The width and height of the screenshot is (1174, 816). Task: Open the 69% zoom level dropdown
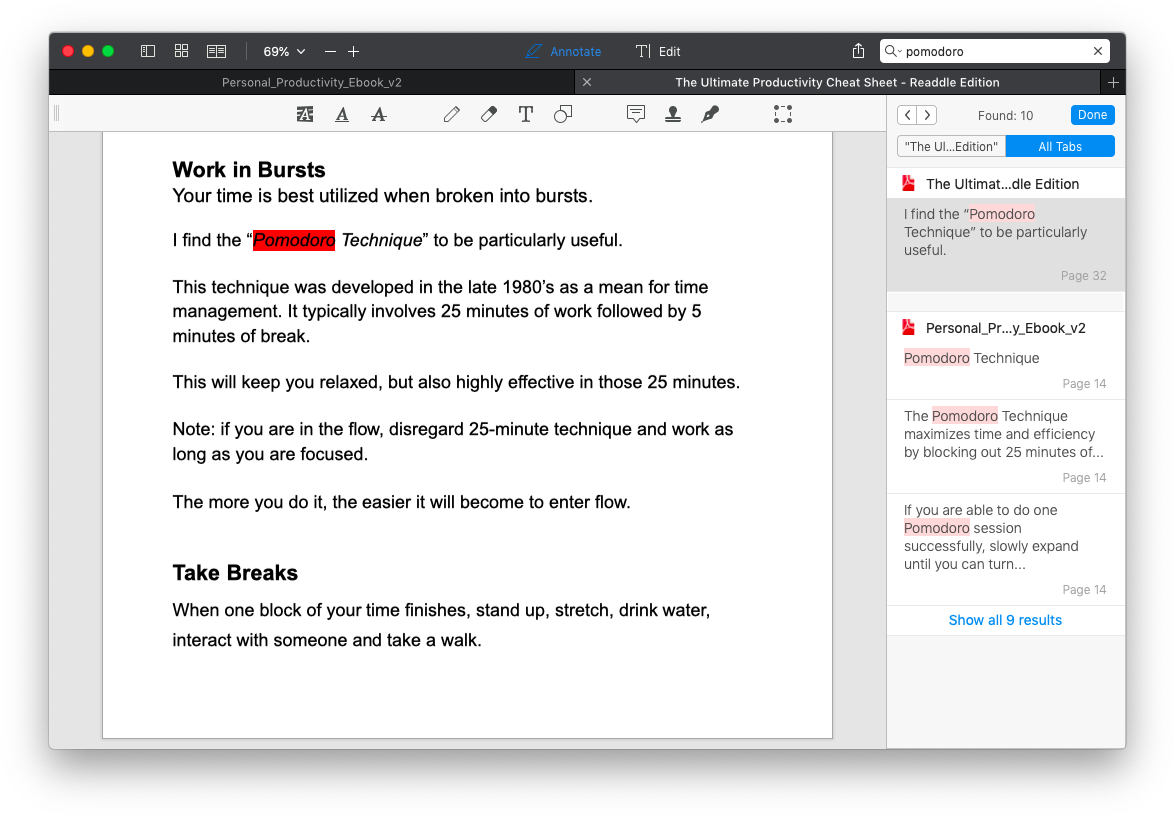pos(284,51)
